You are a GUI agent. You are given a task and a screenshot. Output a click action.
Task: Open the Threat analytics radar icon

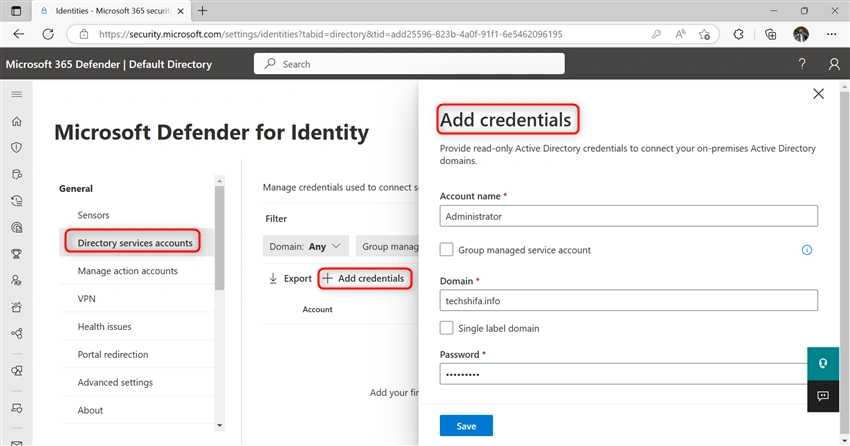[x=17, y=227]
